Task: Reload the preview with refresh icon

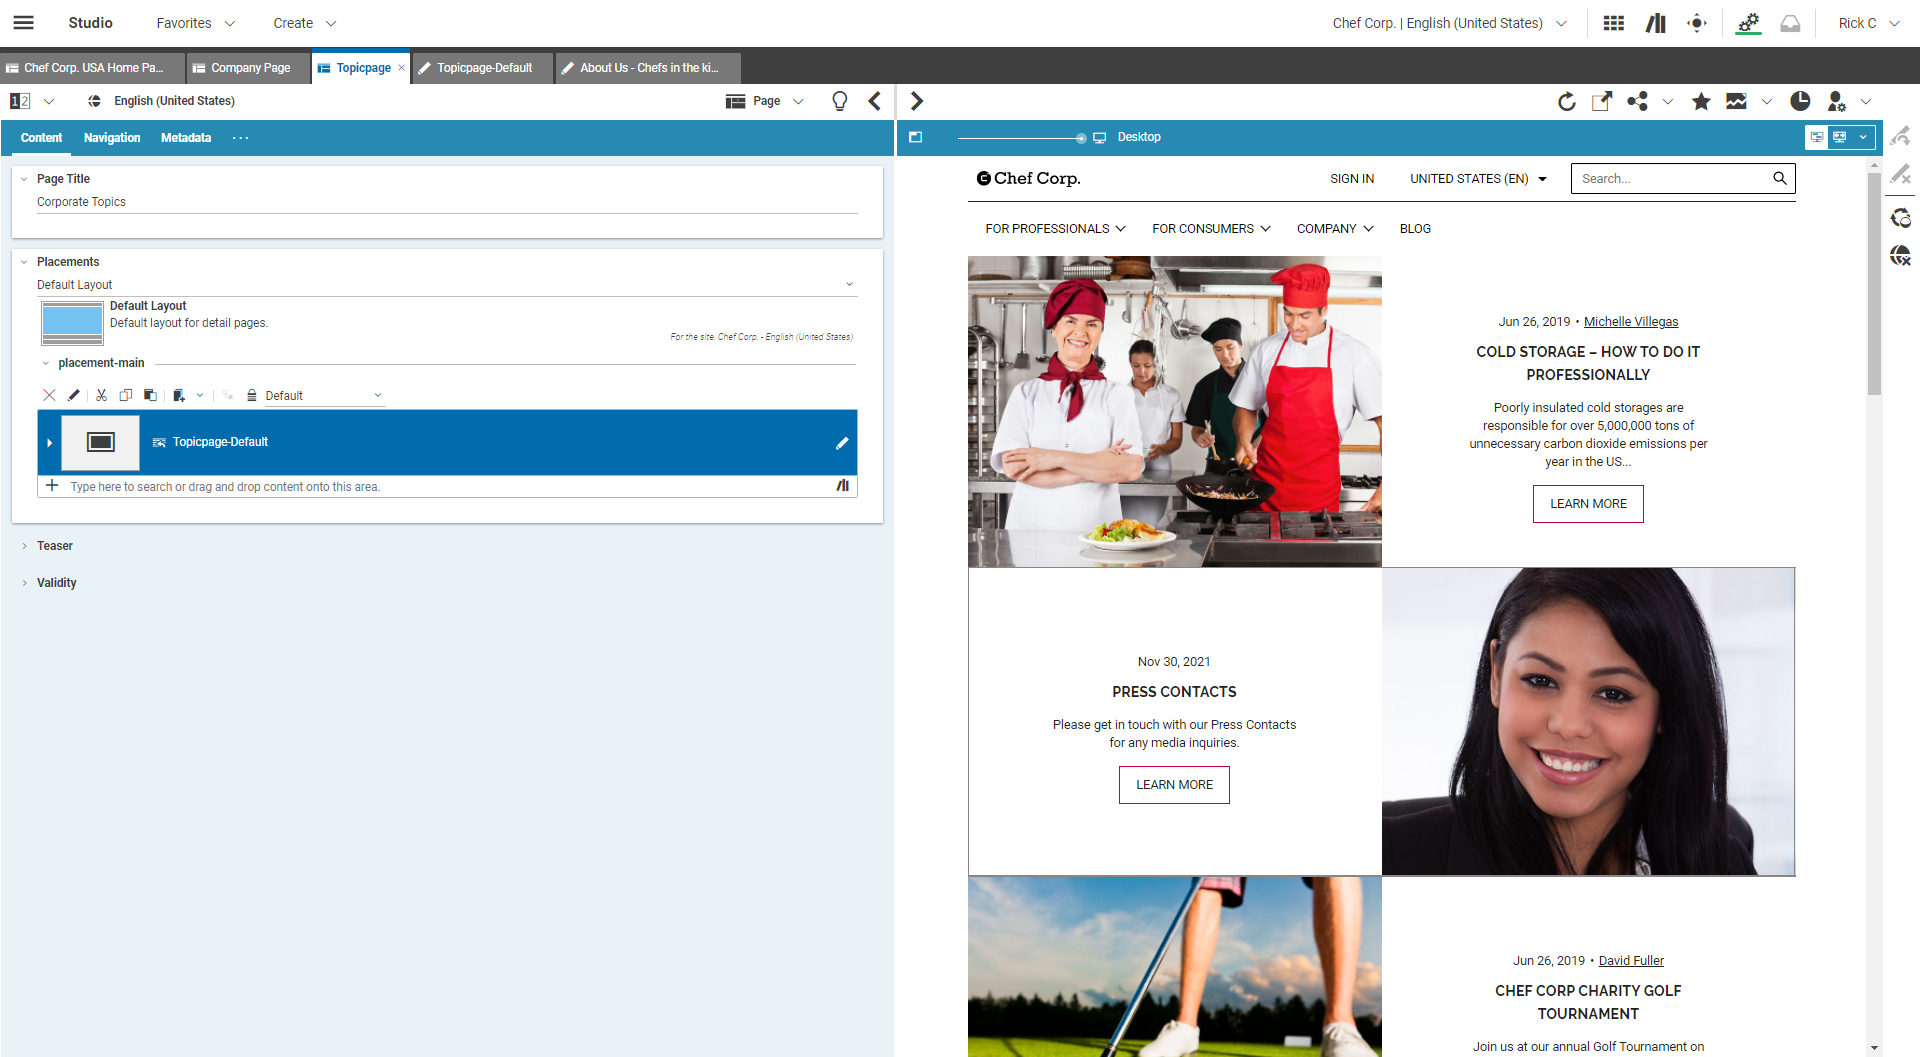Action: coord(1566,101)
